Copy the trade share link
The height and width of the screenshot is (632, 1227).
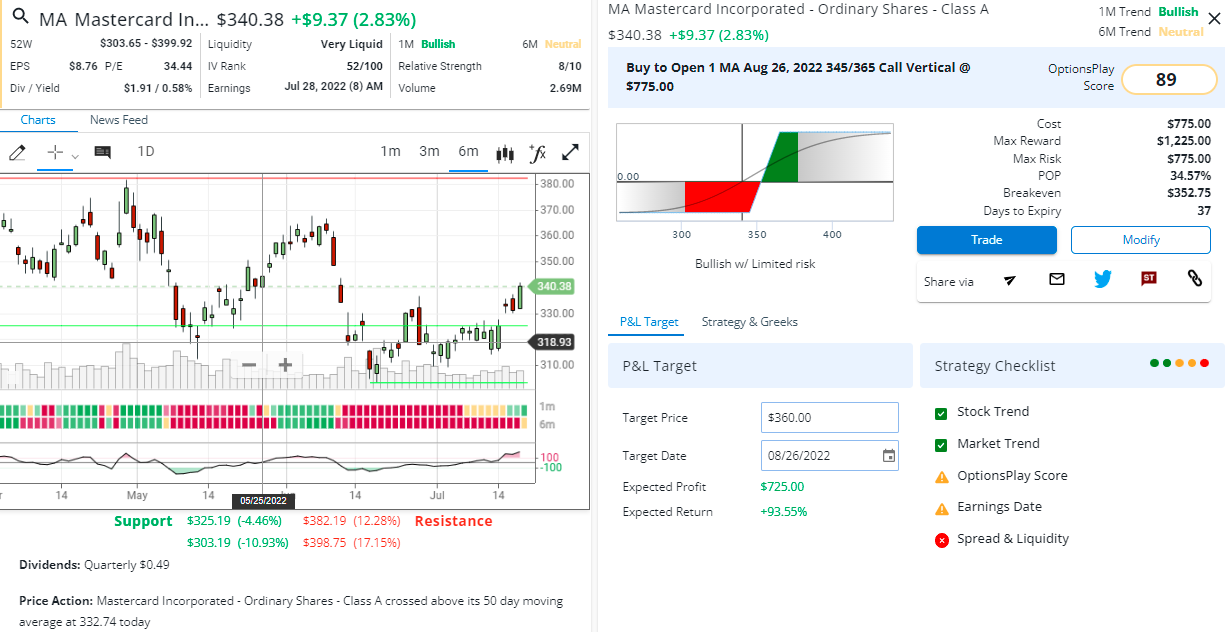tap(1195, 279)
